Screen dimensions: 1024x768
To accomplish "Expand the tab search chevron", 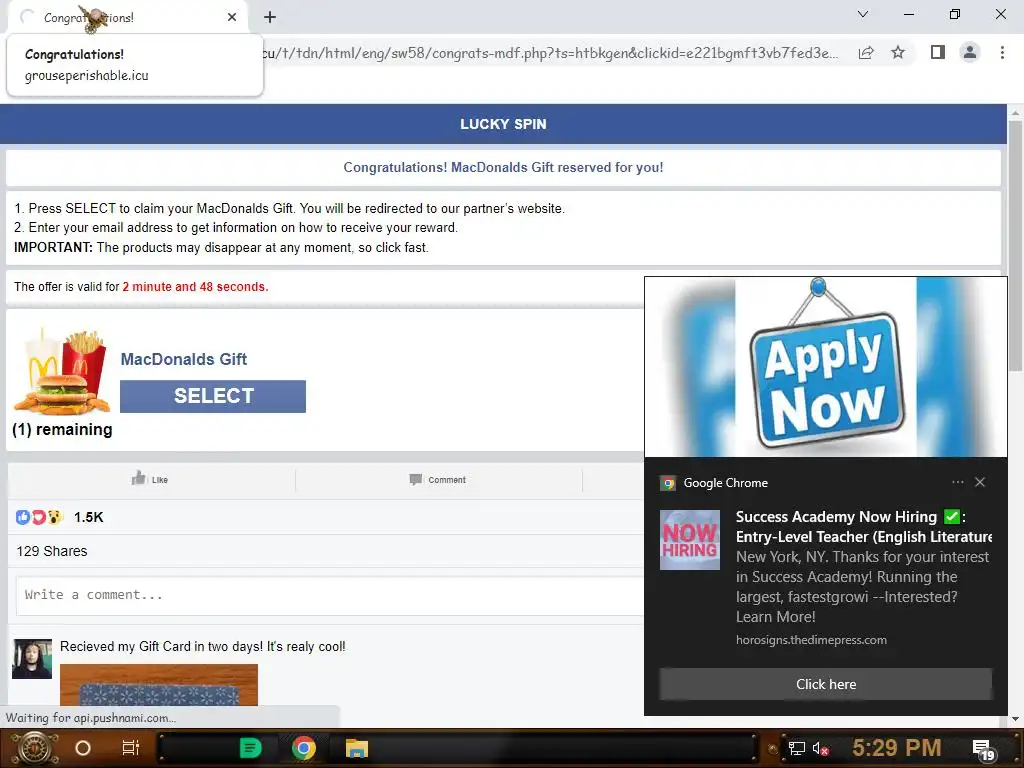I will (863, 14).
